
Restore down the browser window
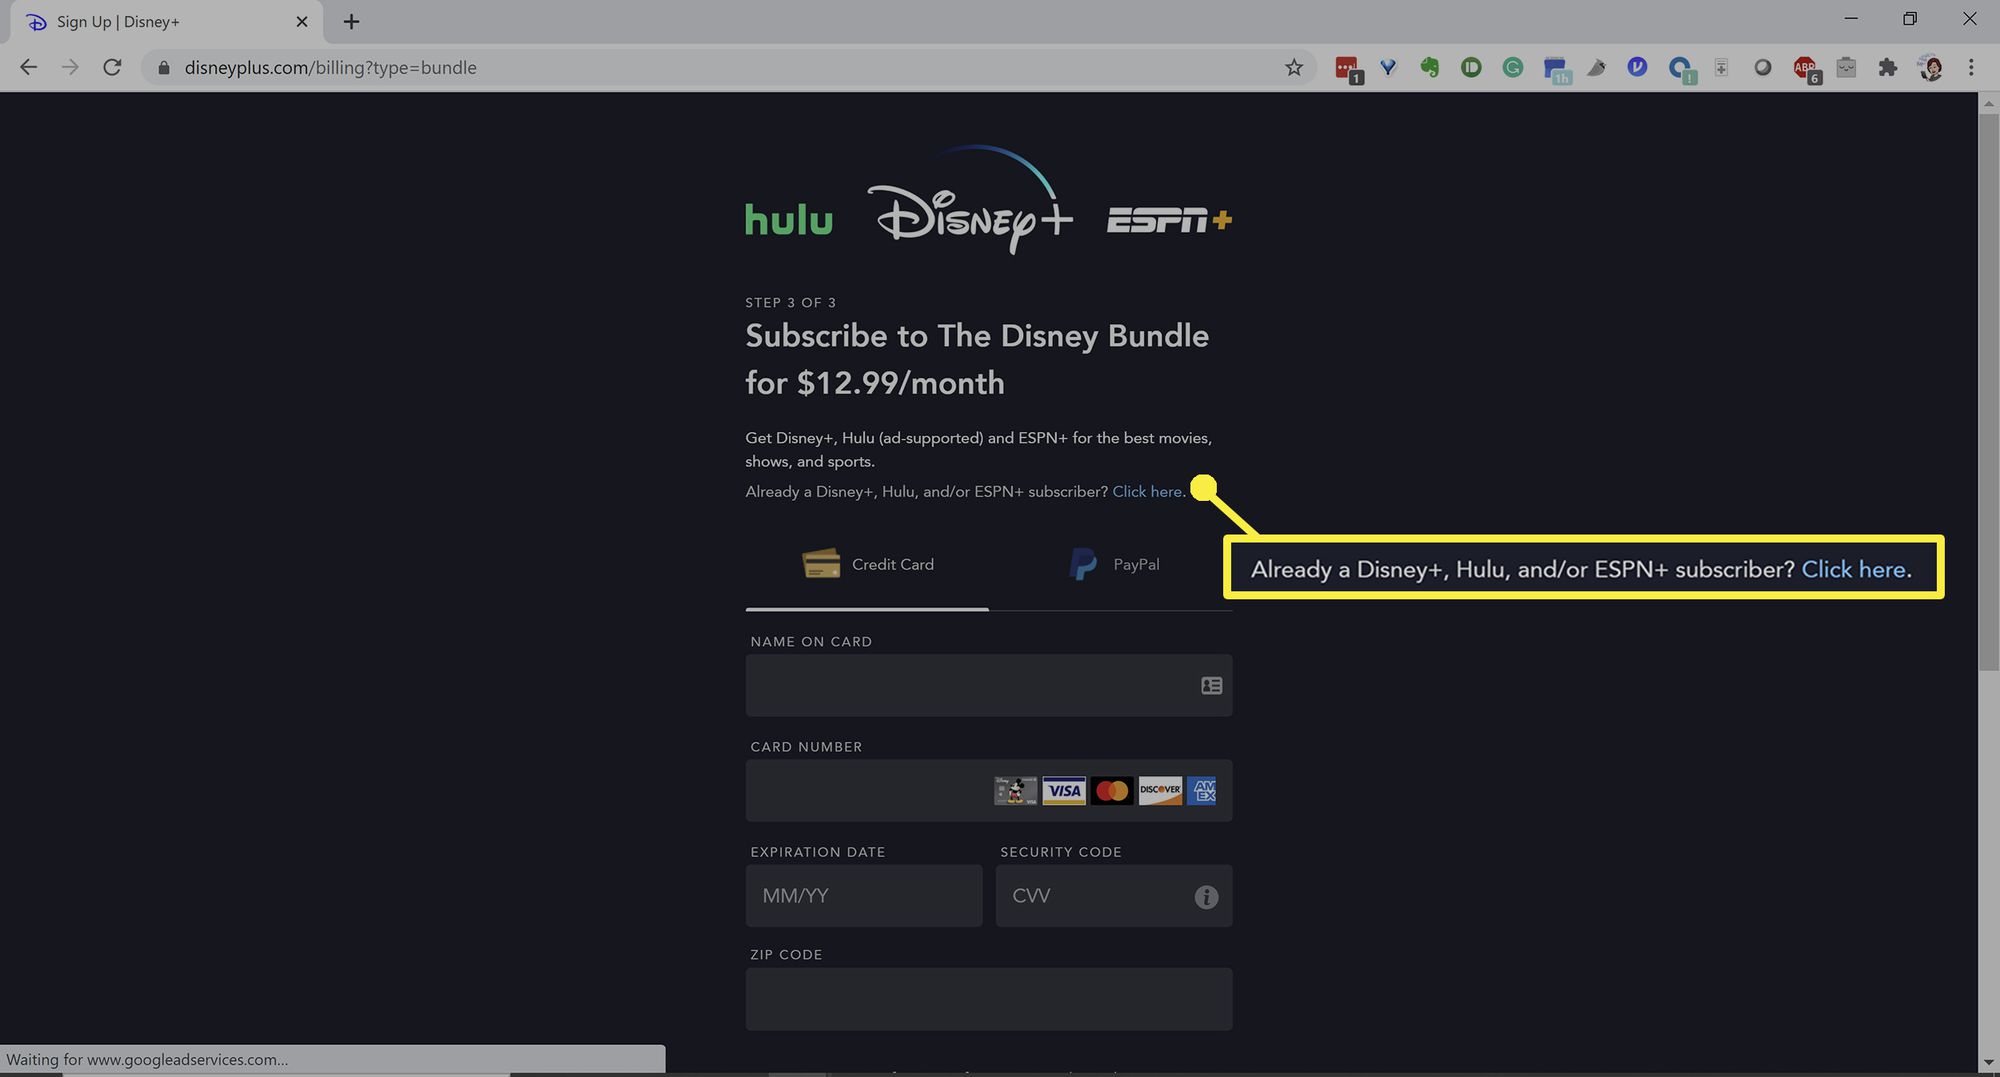click(x=1910, y=19)
